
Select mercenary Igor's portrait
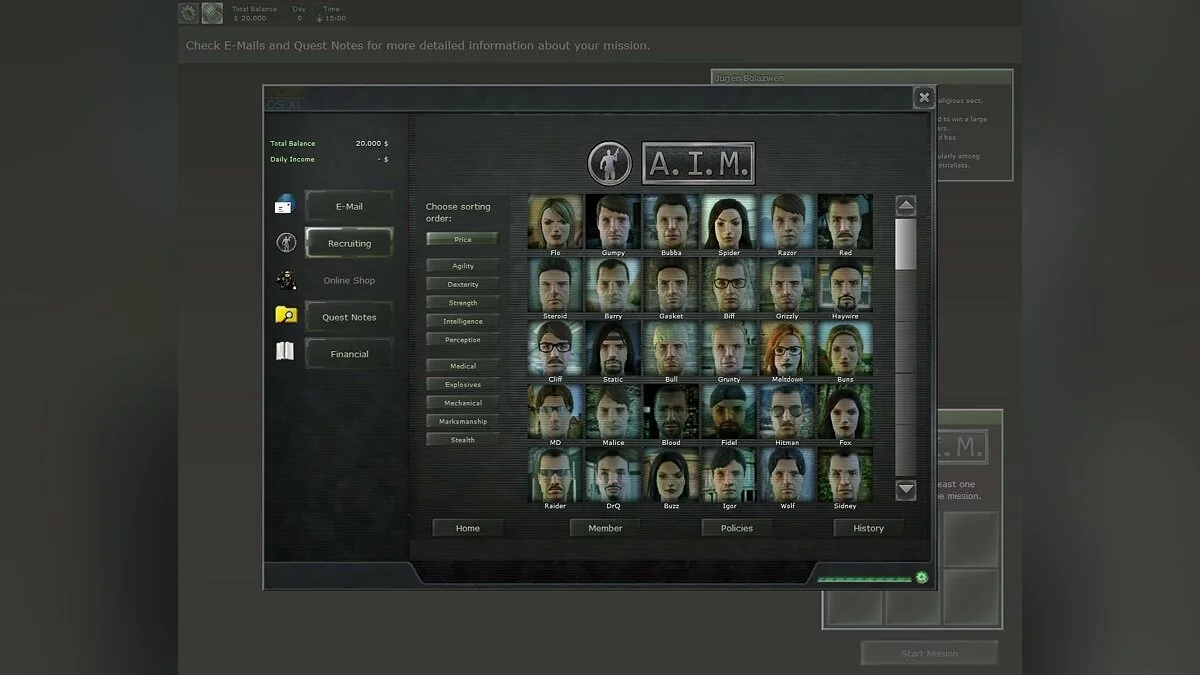729,474
